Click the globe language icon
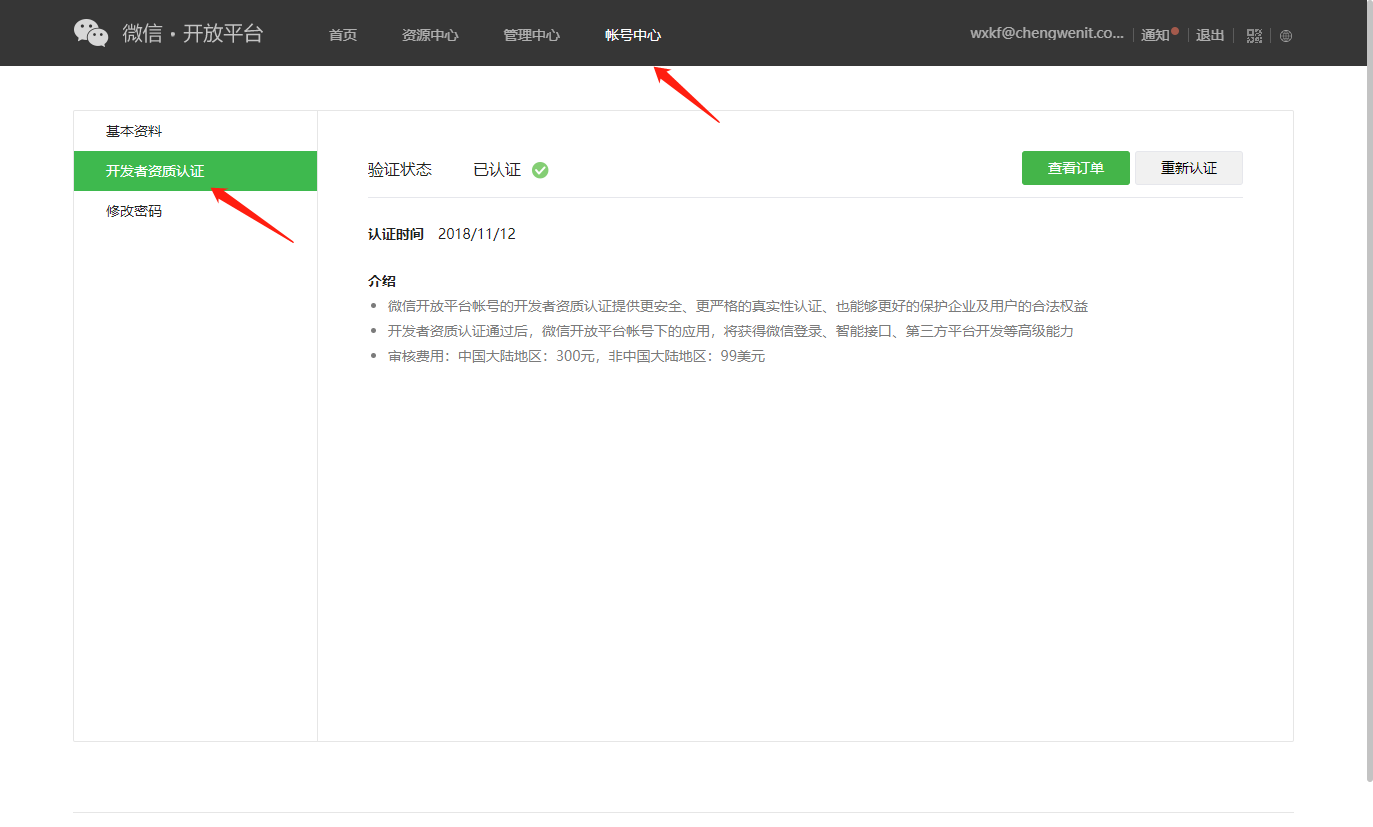Image resolution: width=1373 pixels, height=827 pixels. pos(1286,35)
